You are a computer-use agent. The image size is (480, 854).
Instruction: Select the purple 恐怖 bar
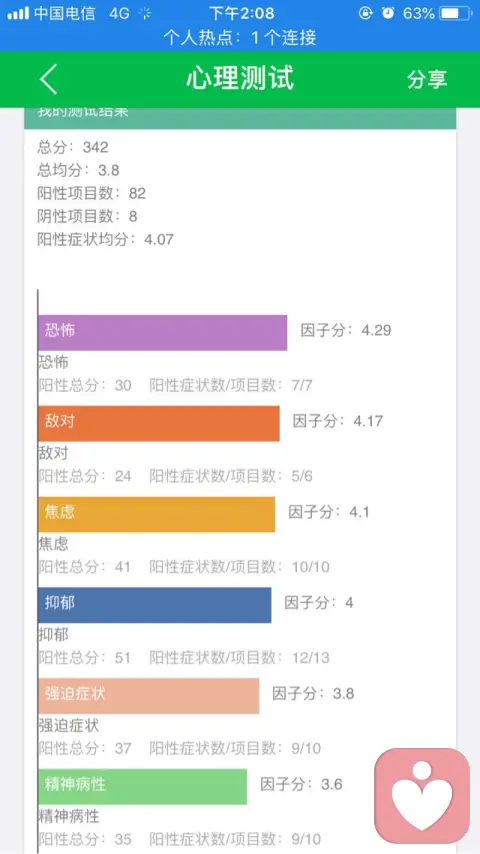point(162,332)
